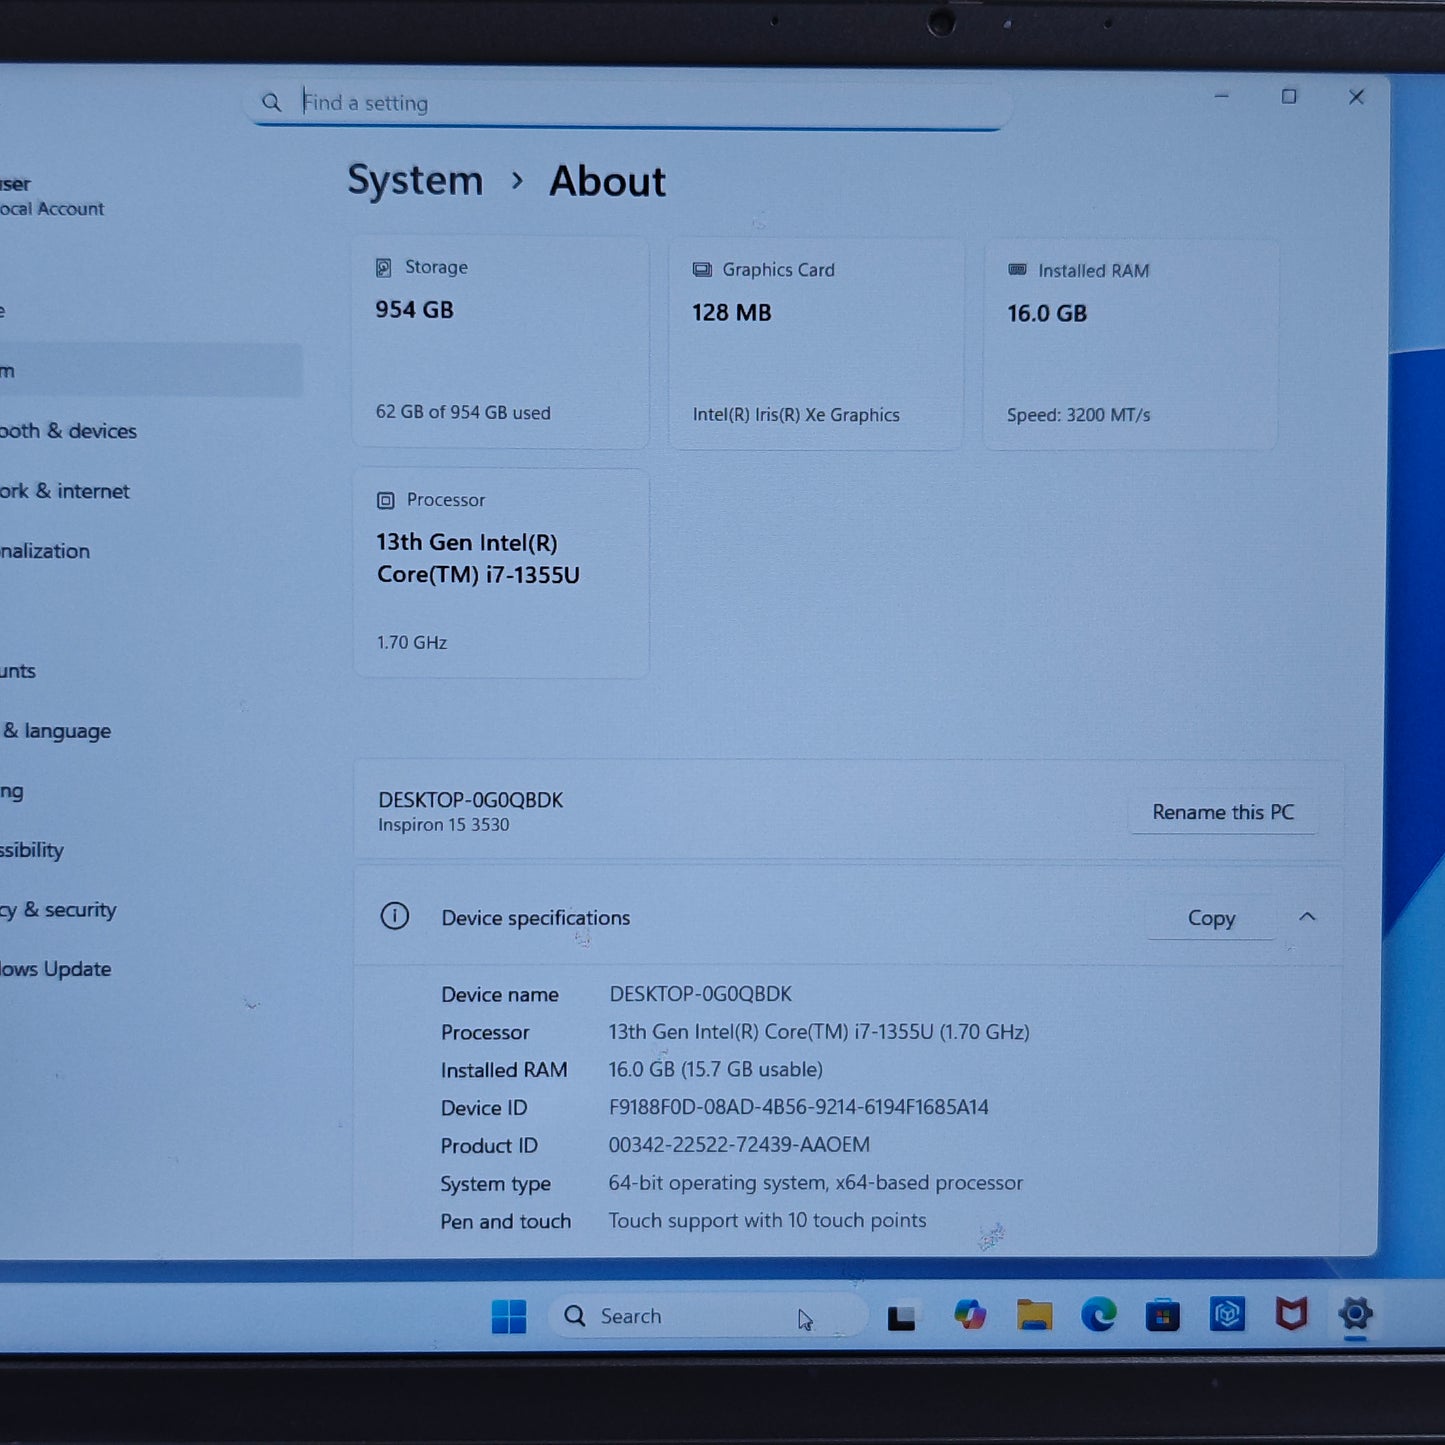The height and width of the screenshot is (1445, 1445).
Task: Open the Microsoft Store from the taskbar
Action: (x=1161, y=1316)
